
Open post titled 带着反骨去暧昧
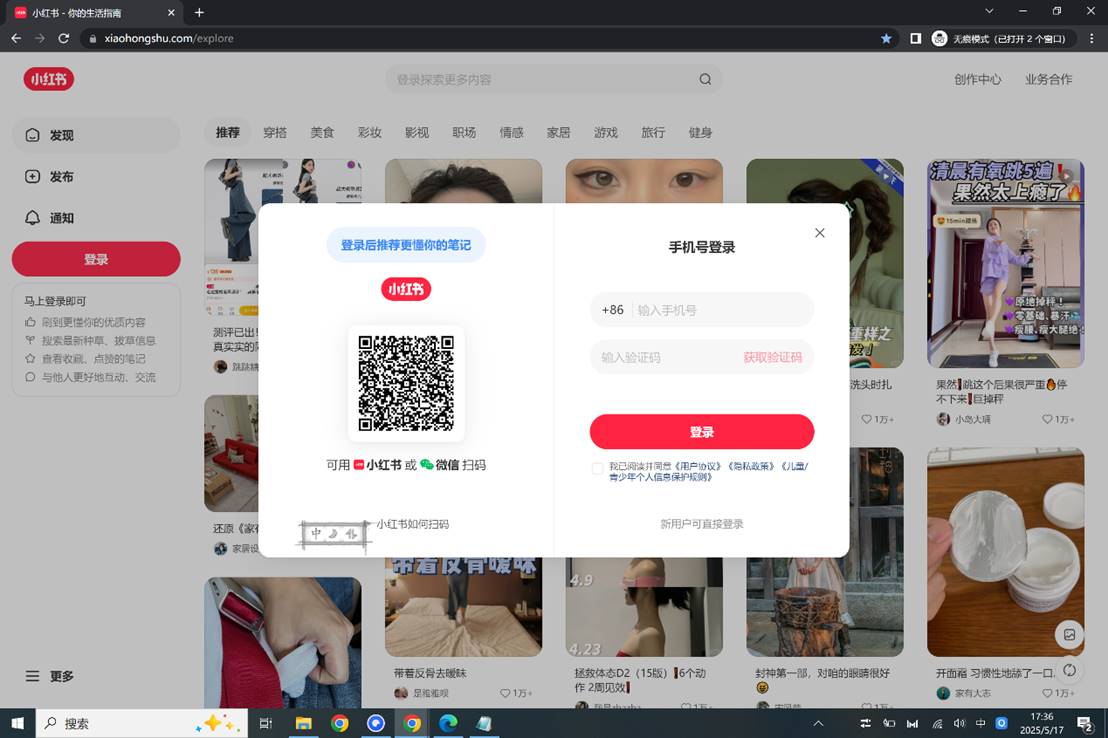430,673
